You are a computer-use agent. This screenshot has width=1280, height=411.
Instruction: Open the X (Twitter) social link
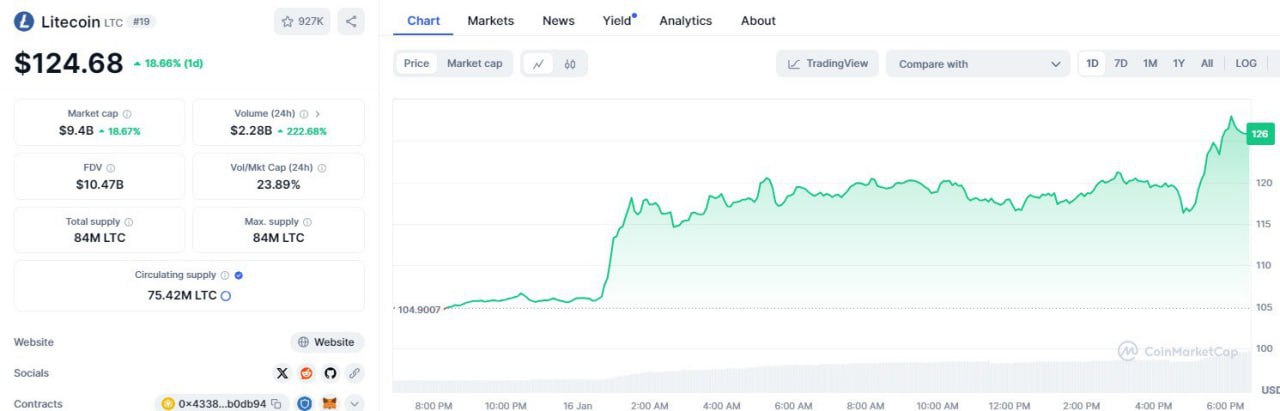[x=282, y=372]
